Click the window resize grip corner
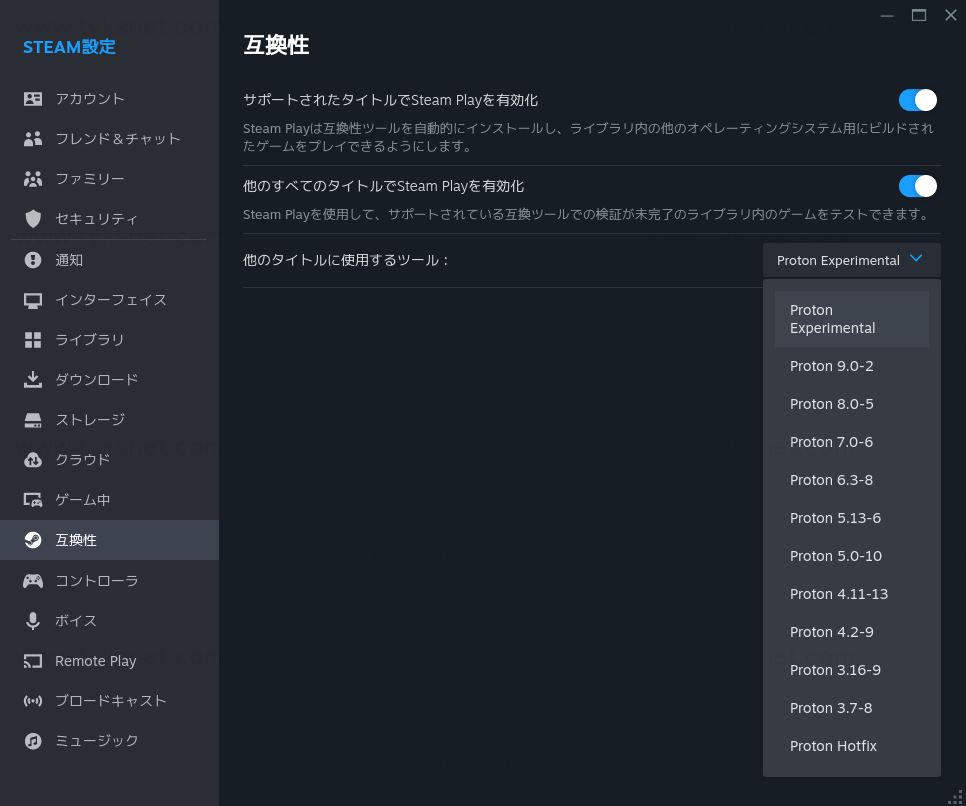Viewport: 966px width, 806px height. pyautogui.click(x=956, y=797)
